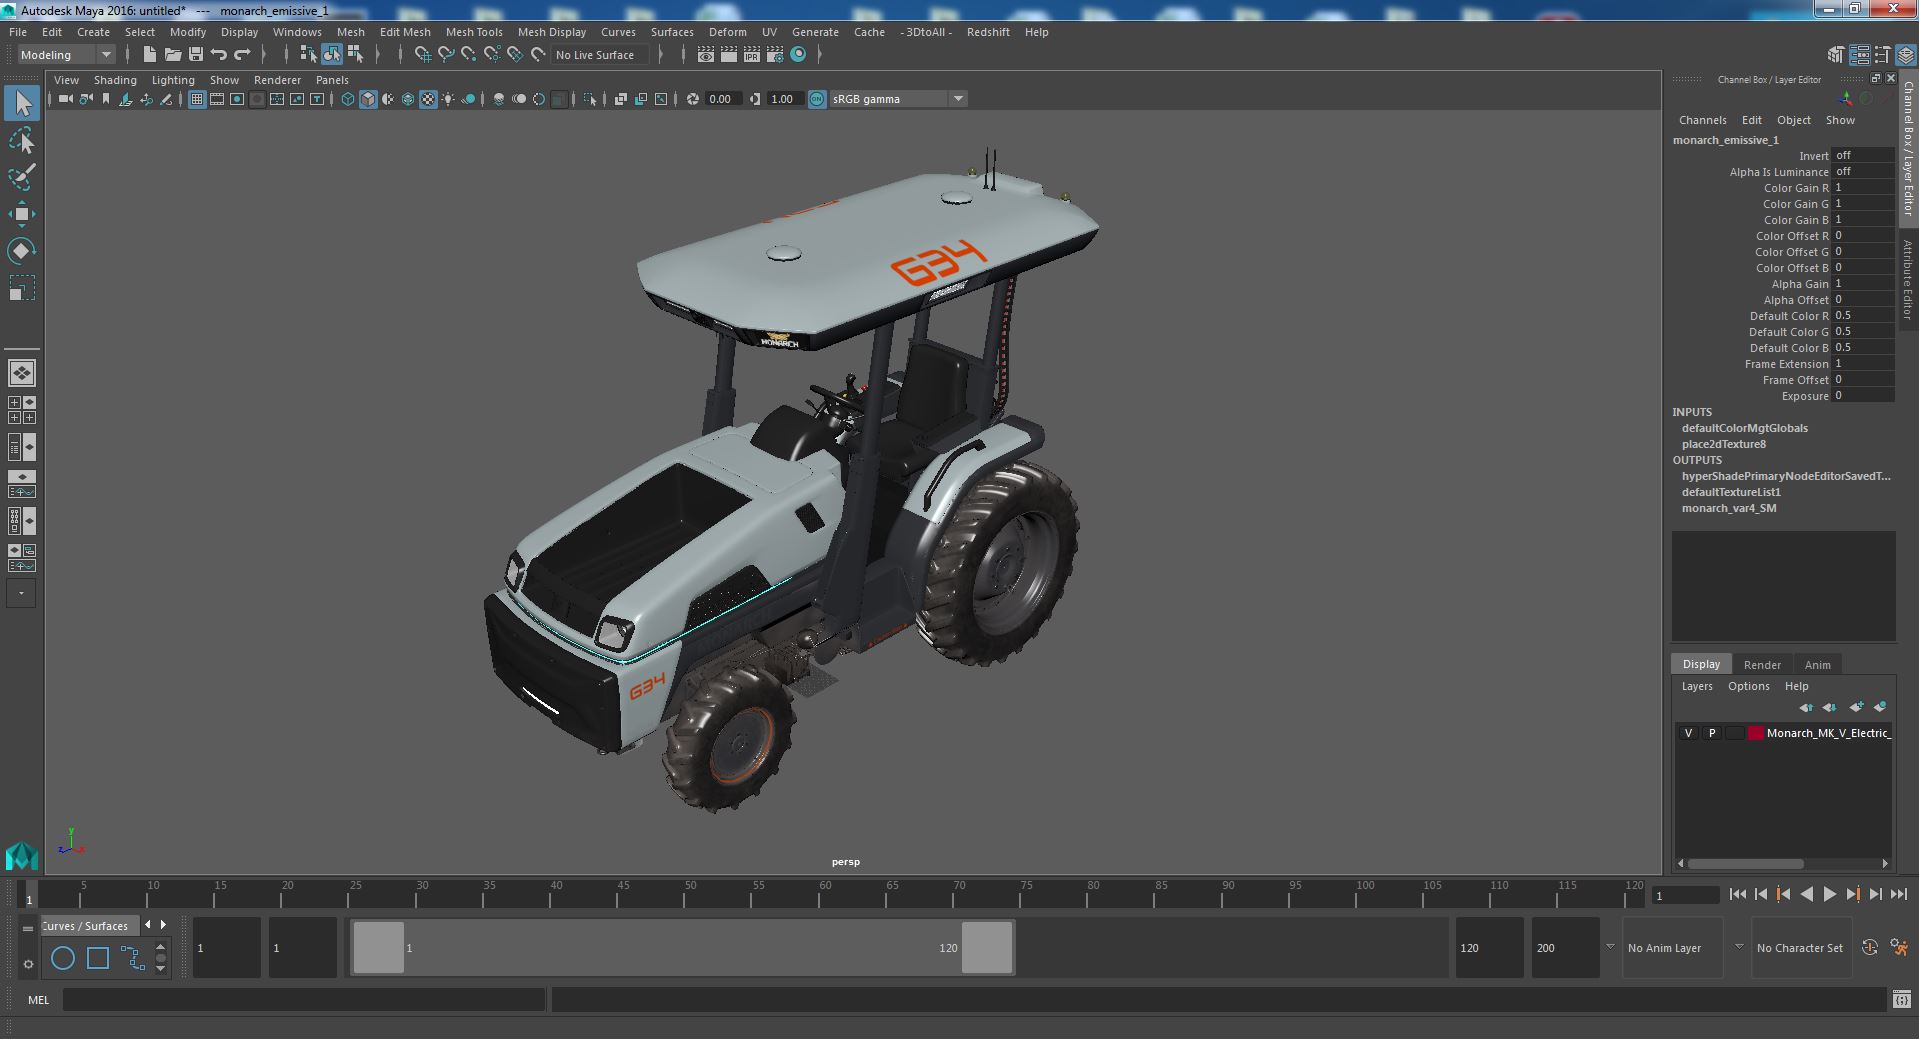Select the single pane layout

pyautogui.click(x=22, y=373)
